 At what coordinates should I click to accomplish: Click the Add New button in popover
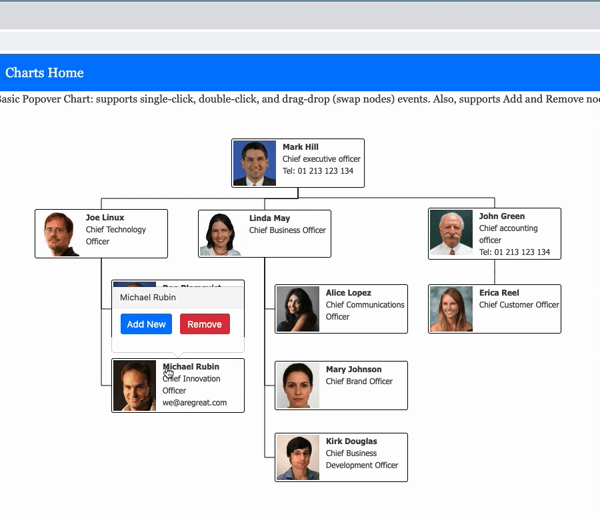pyautogui.click(x=146, y=324)
